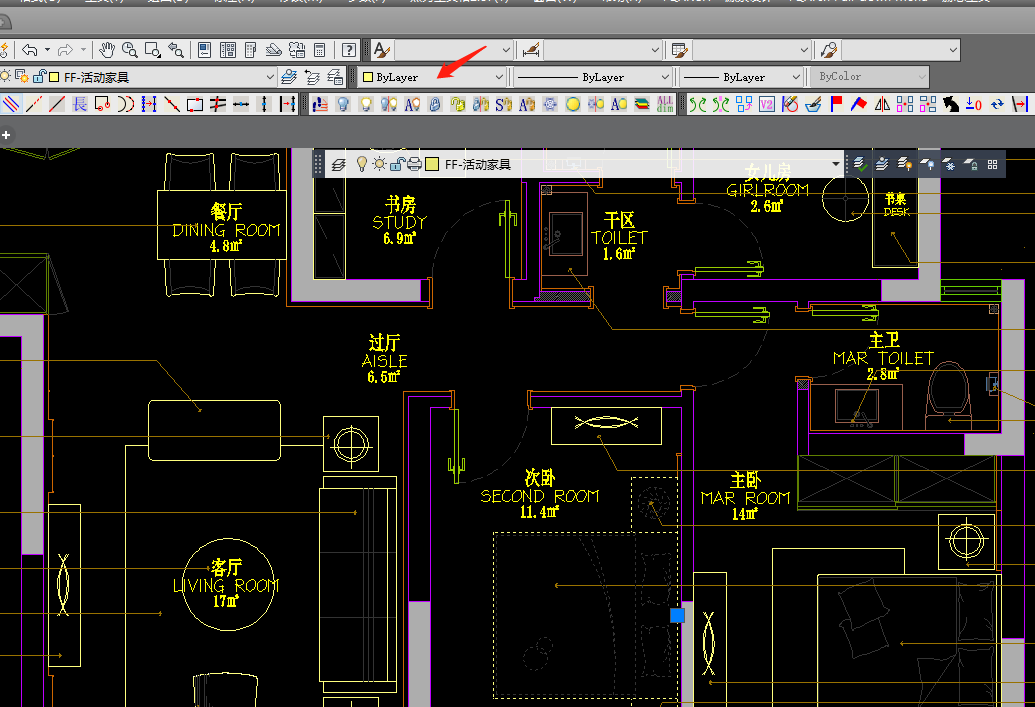This screenshot has width=1035, height=707.
Task: Expand floating FF-活动家具 layer list arrow
Action: pos(836,164)
